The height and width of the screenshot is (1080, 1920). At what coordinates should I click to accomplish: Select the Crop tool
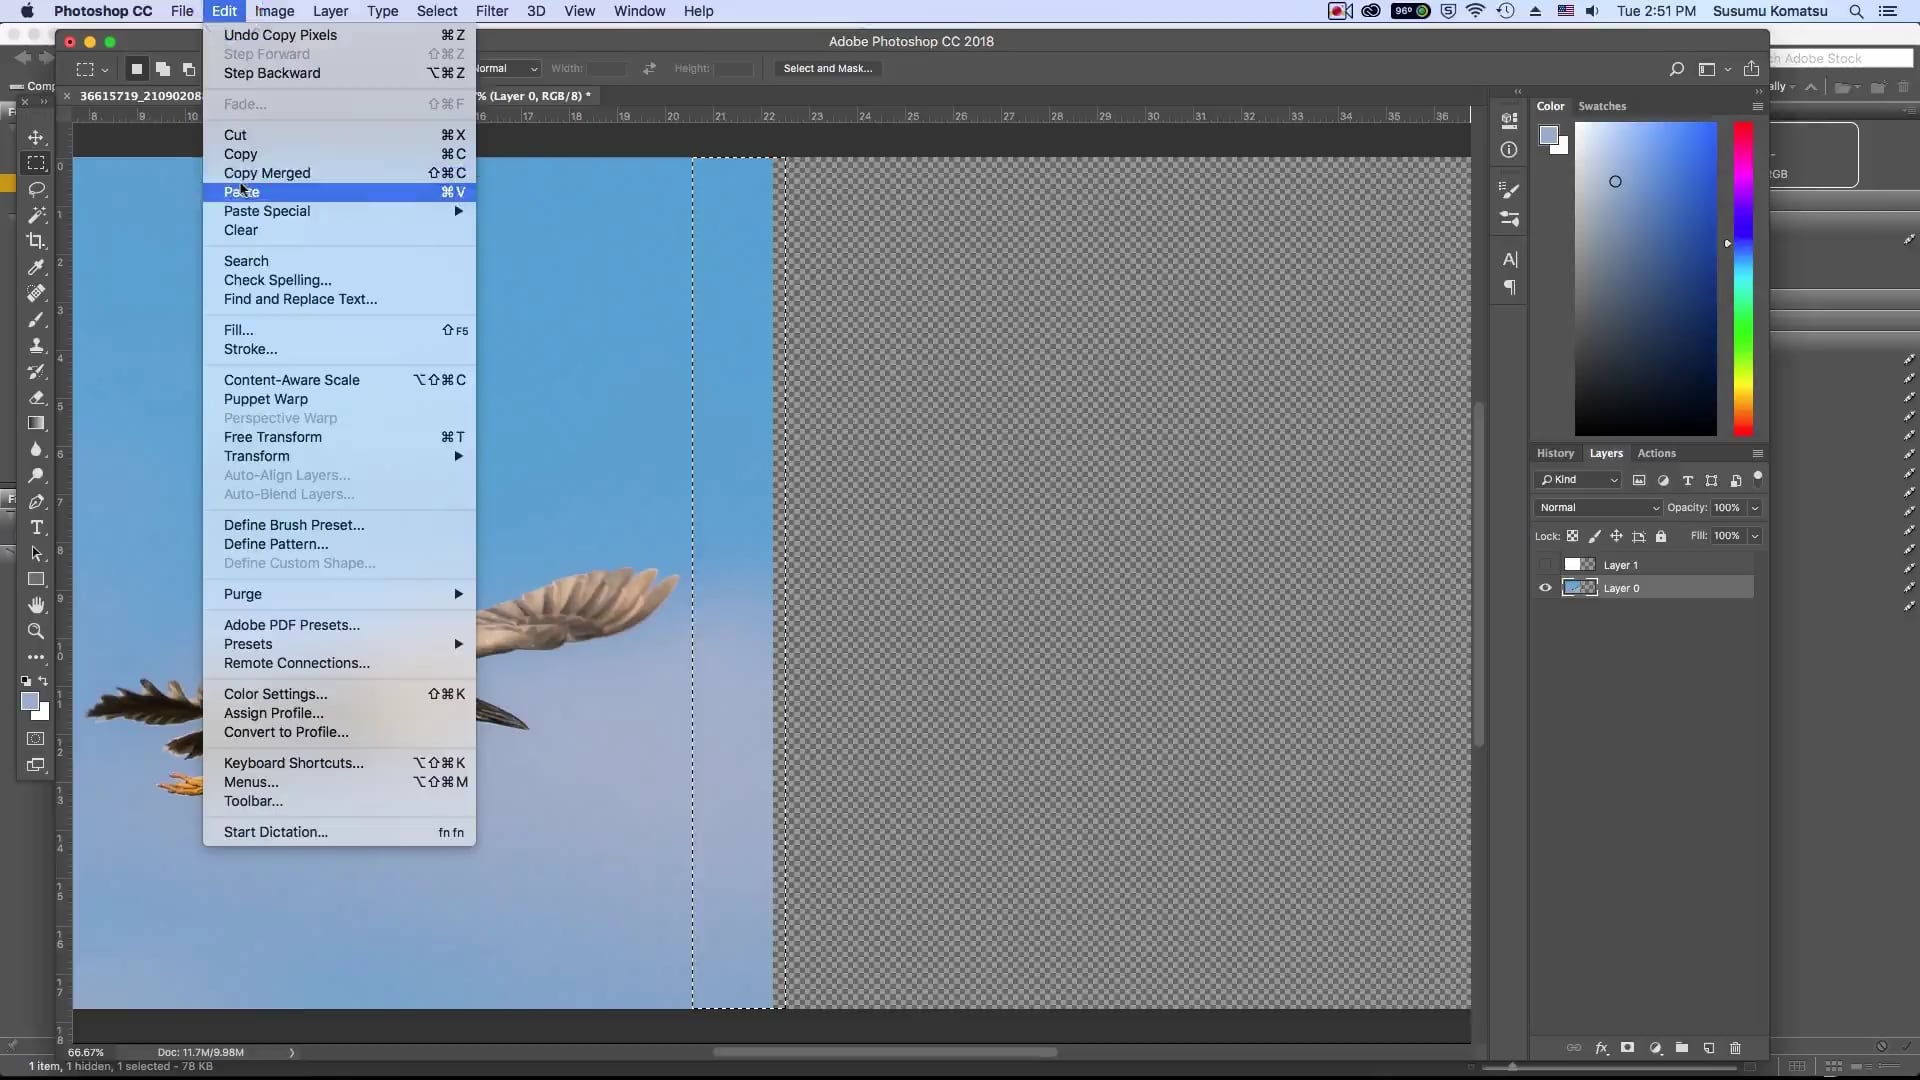36,241
